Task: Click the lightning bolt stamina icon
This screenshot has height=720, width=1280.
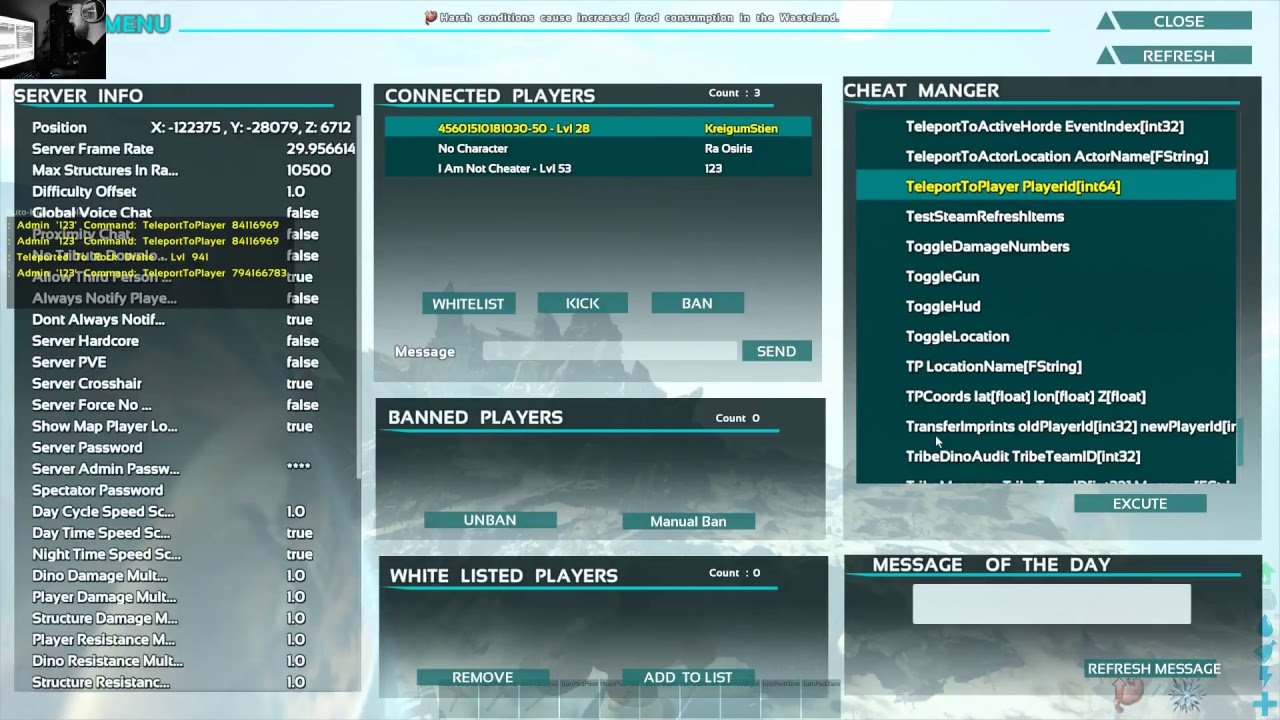Action: pos(1266,677)
